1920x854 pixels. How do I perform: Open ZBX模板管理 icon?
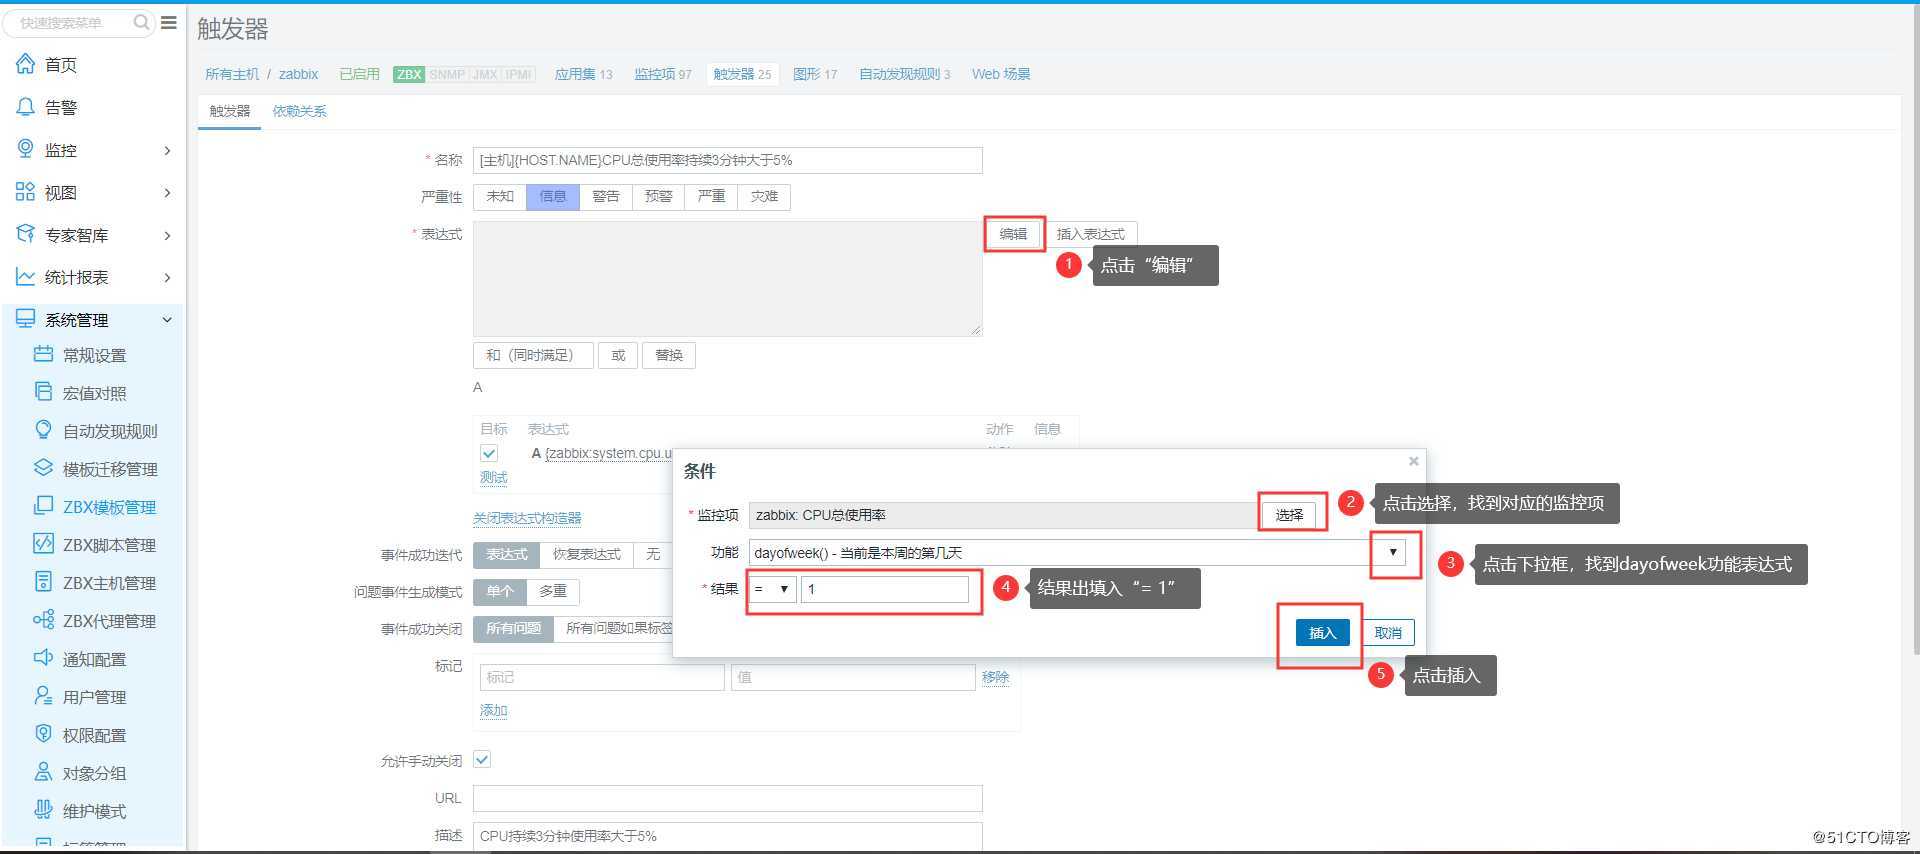43,506
